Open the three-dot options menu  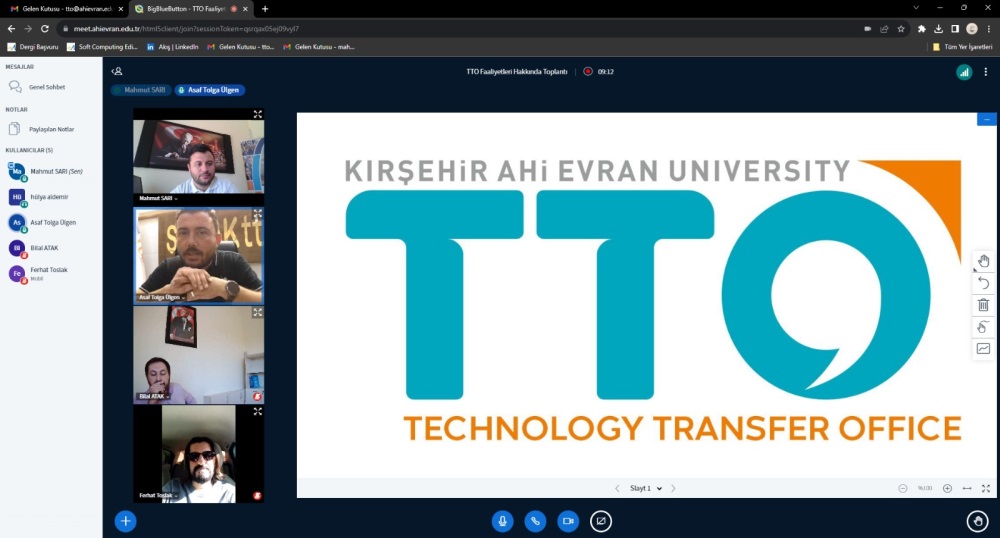986,72
